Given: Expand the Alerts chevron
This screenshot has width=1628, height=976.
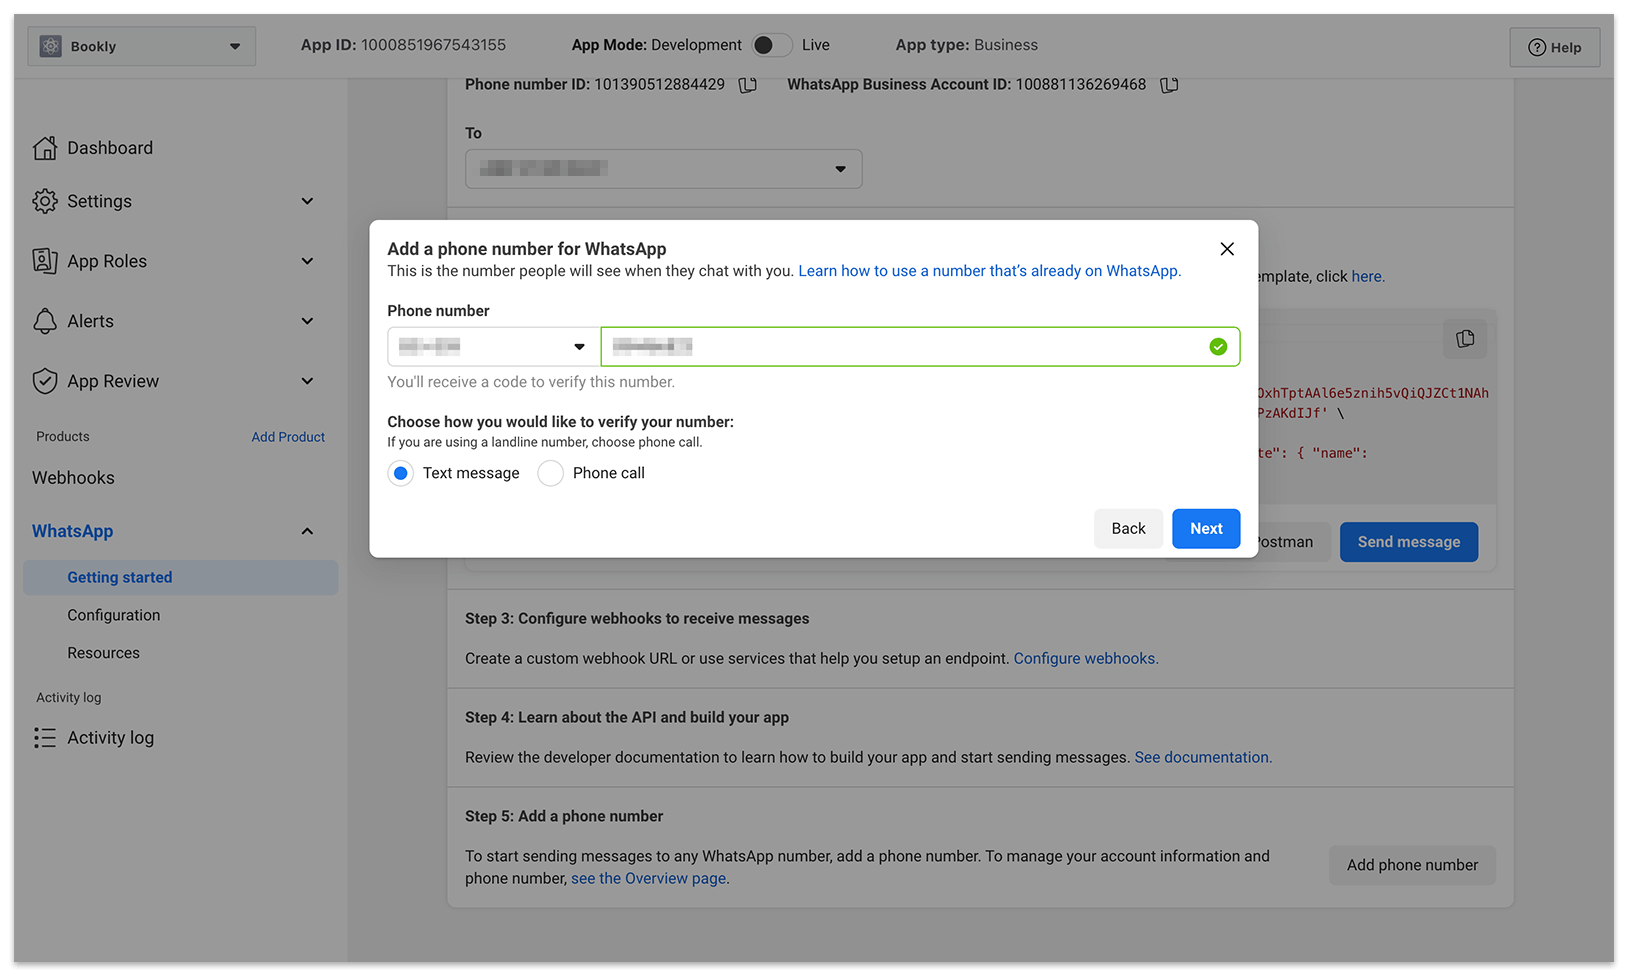Looking at the screenshot, I should point(307,321).
